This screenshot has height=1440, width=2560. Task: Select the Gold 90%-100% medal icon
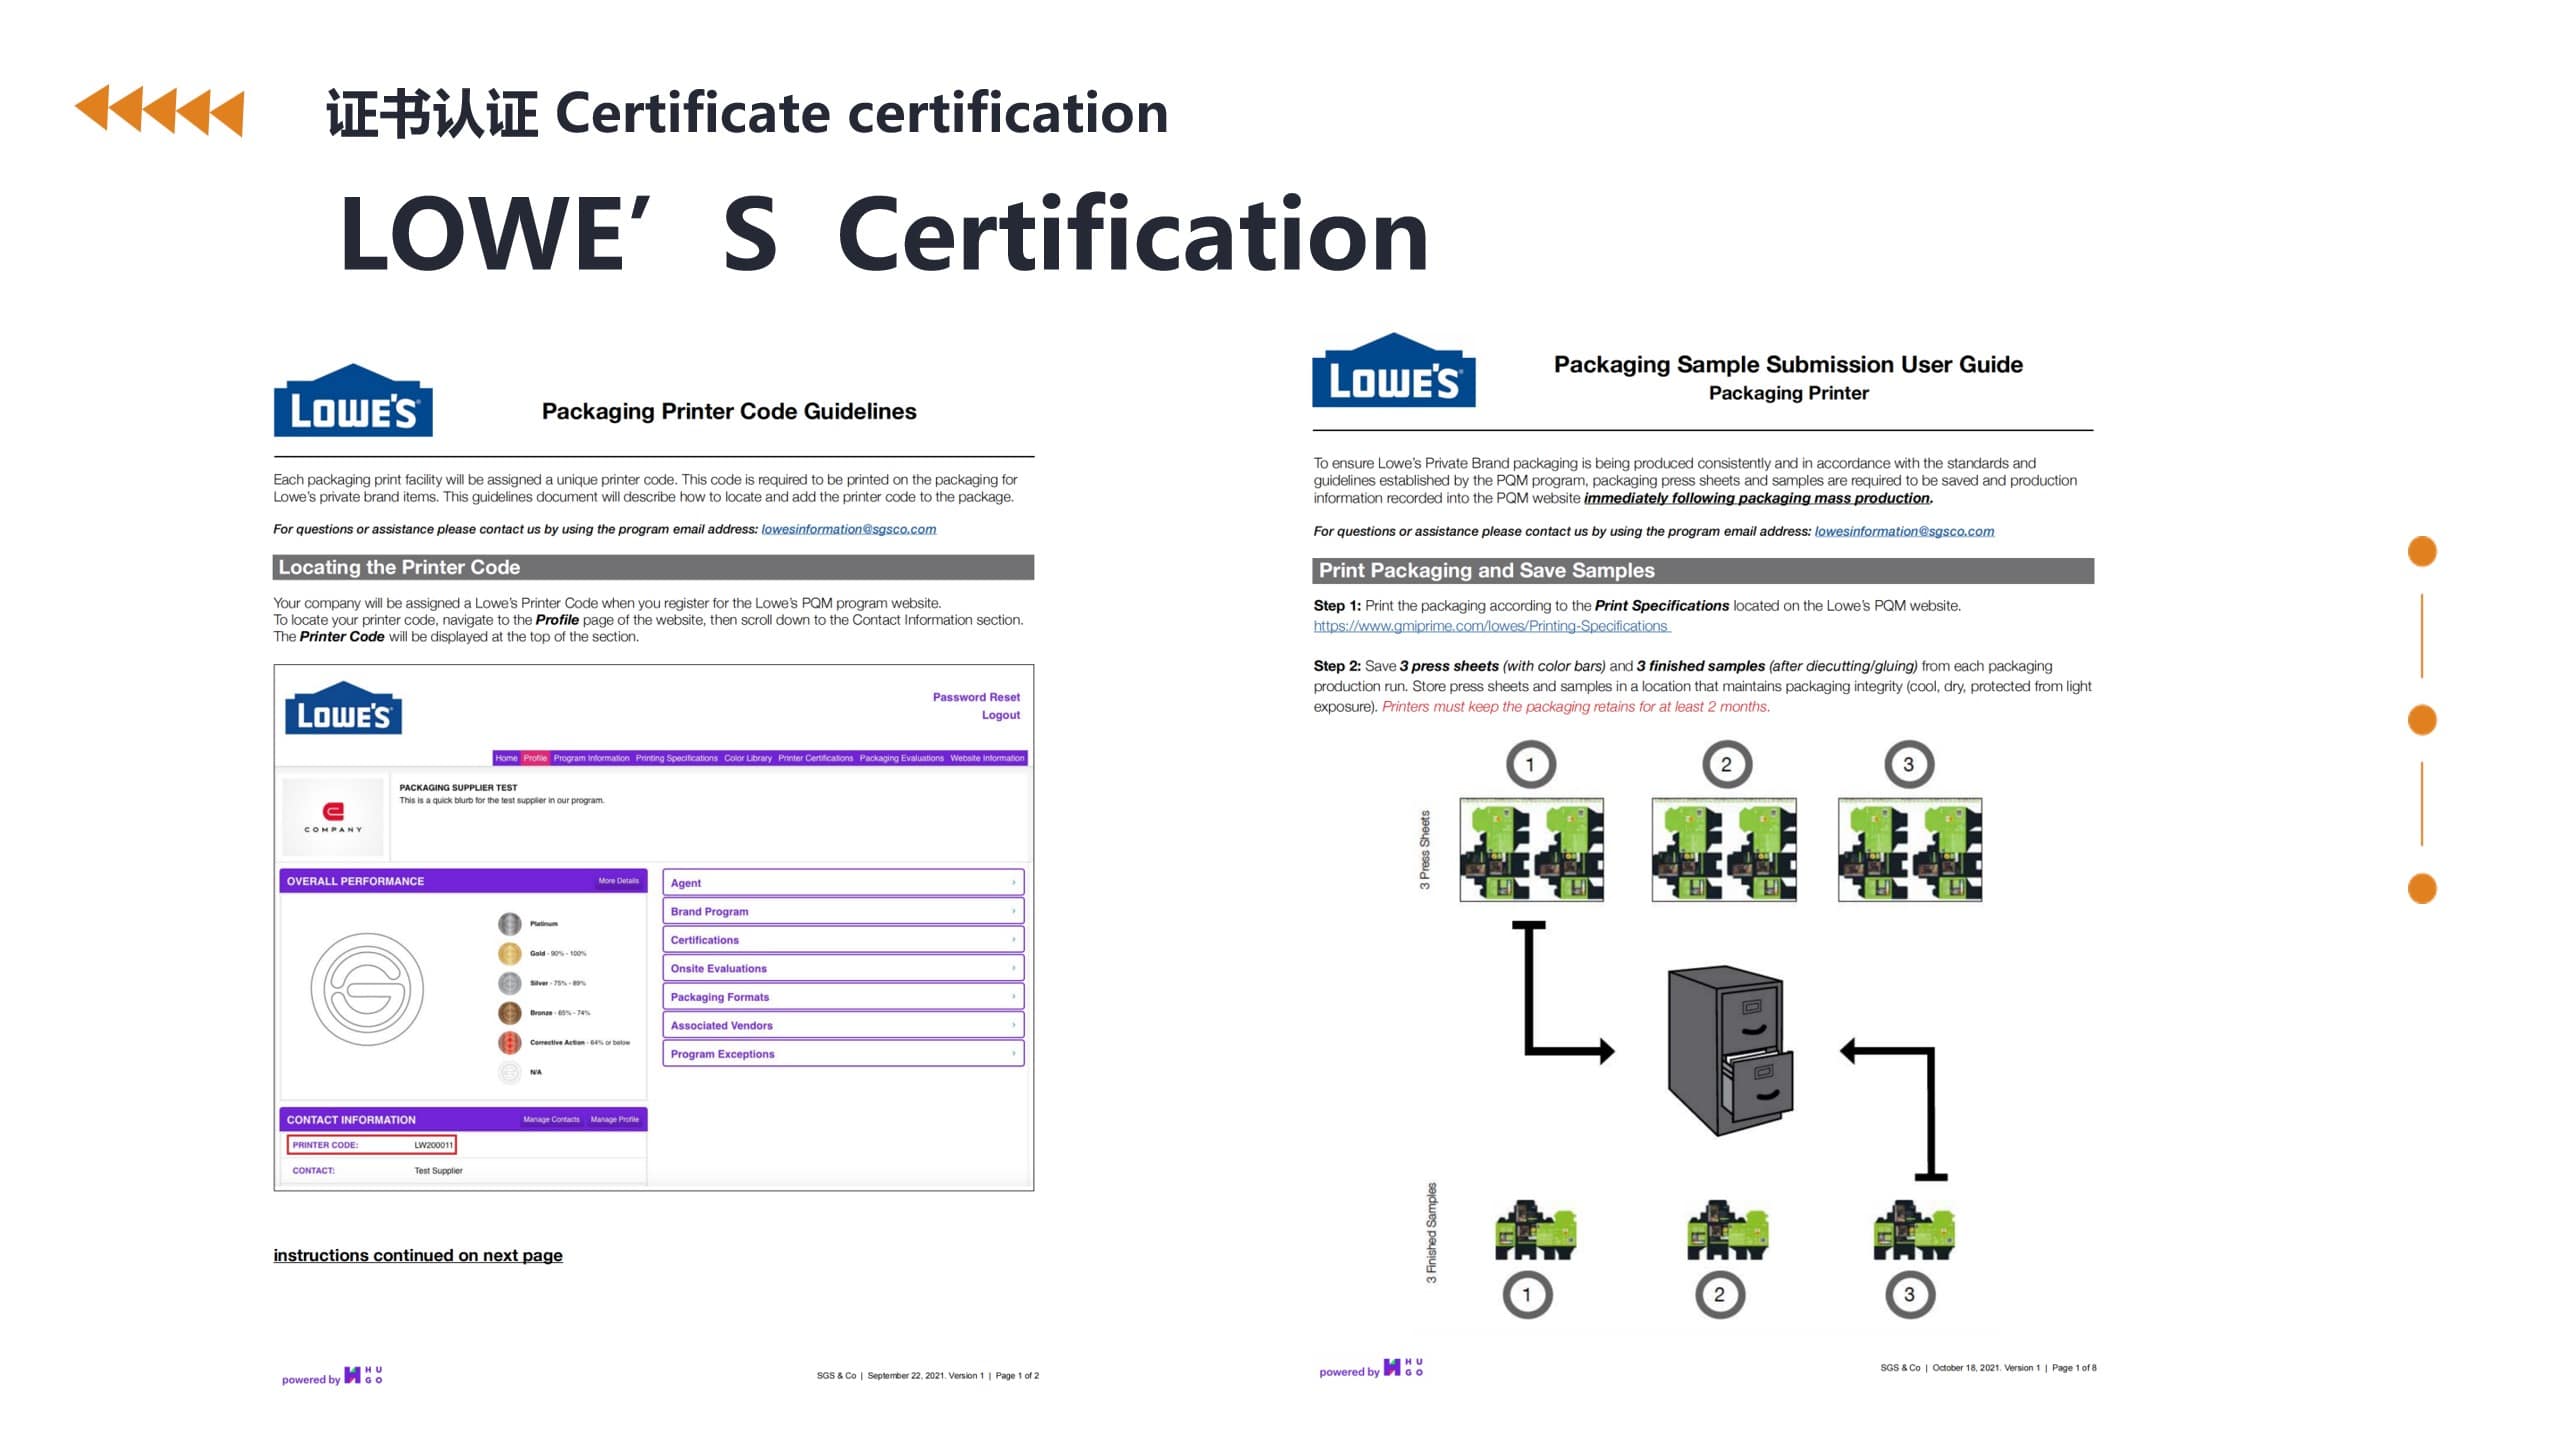(x=510, y=953)
